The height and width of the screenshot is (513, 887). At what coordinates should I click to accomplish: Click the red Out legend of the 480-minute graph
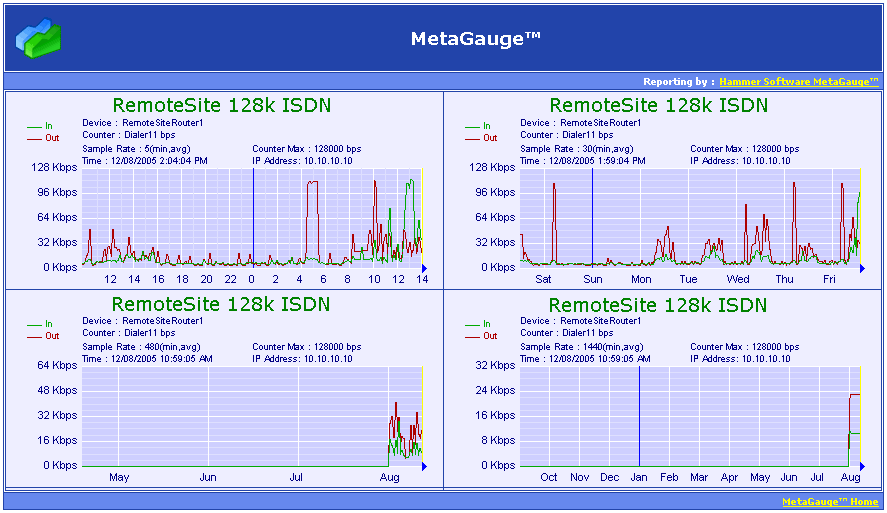point(43,336)
